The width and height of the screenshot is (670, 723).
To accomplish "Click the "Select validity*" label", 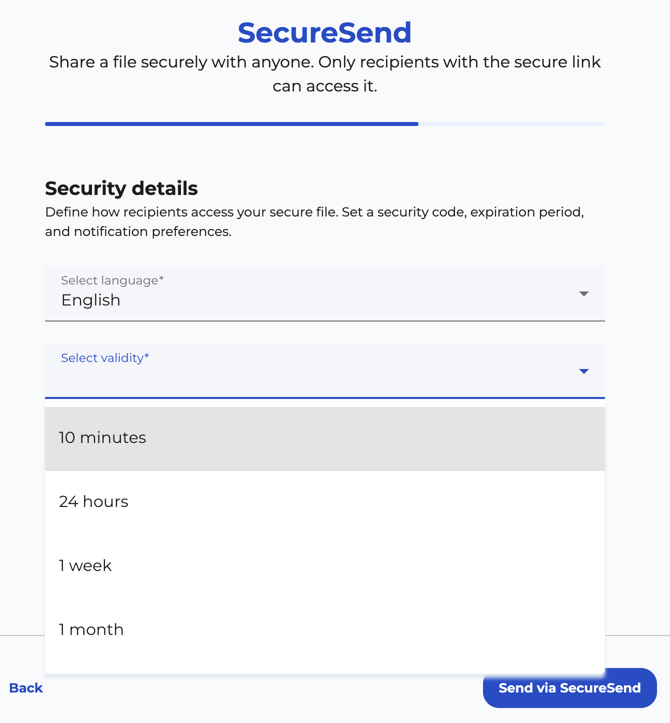I will pyautogui.click(x=105, y=358).
